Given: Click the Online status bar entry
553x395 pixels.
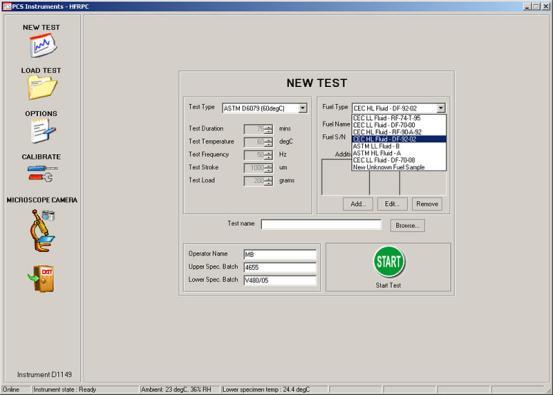Looking at the screenshot, I should [x=11, y=389].
